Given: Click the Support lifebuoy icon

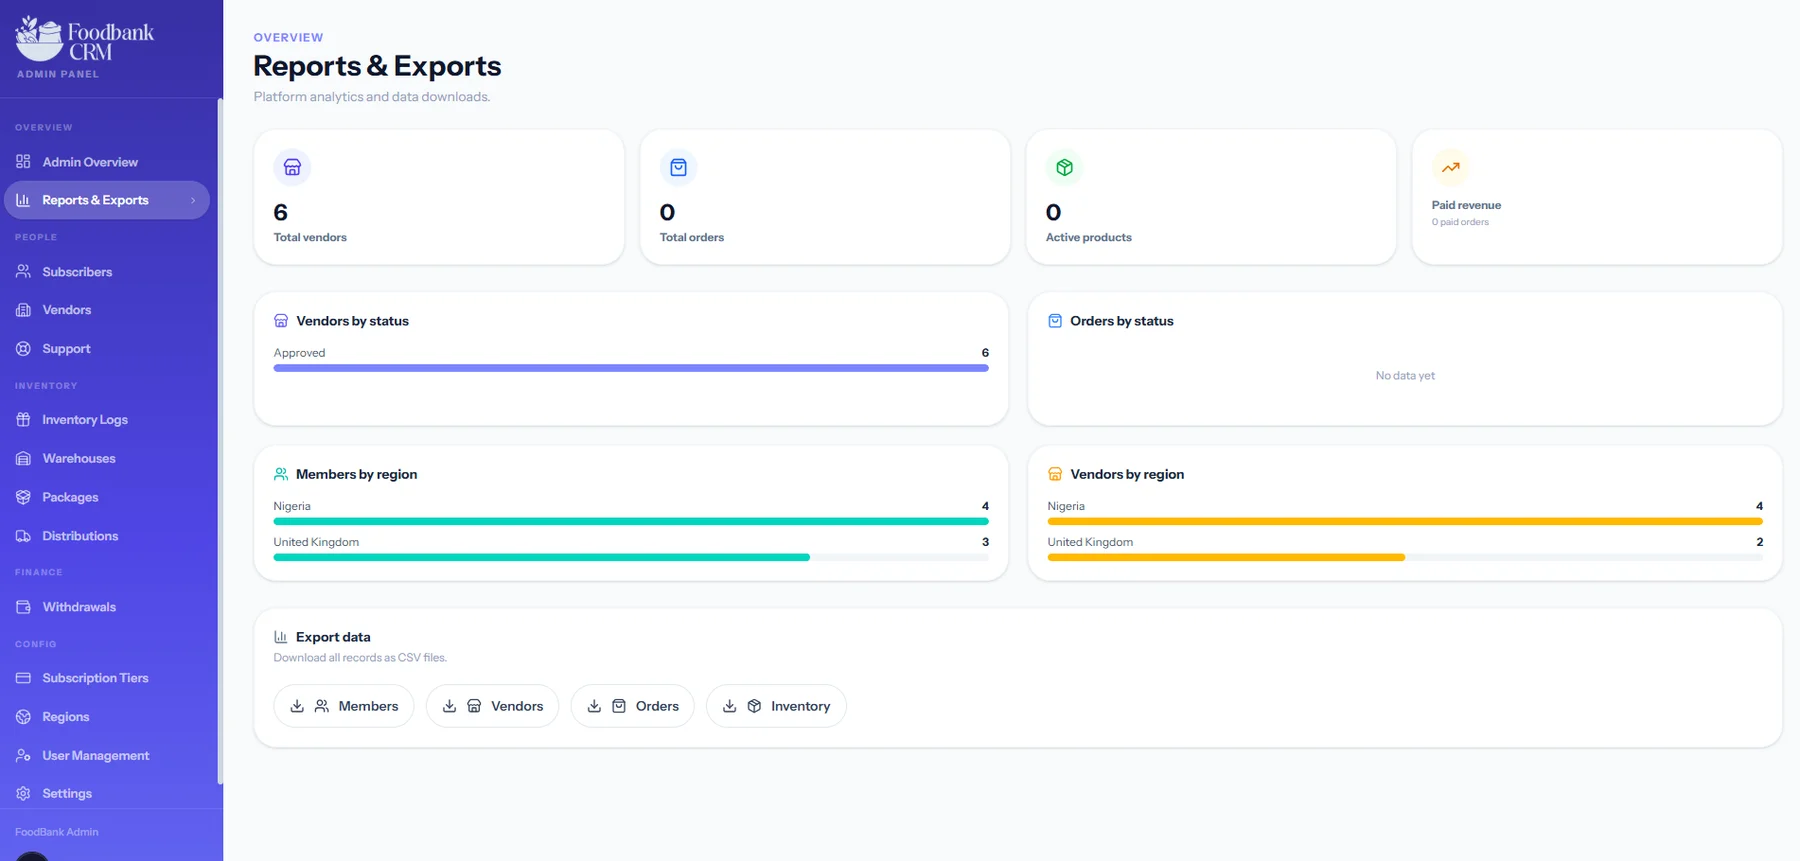Looking at the screenshot, I should click(x=23, y=349).
